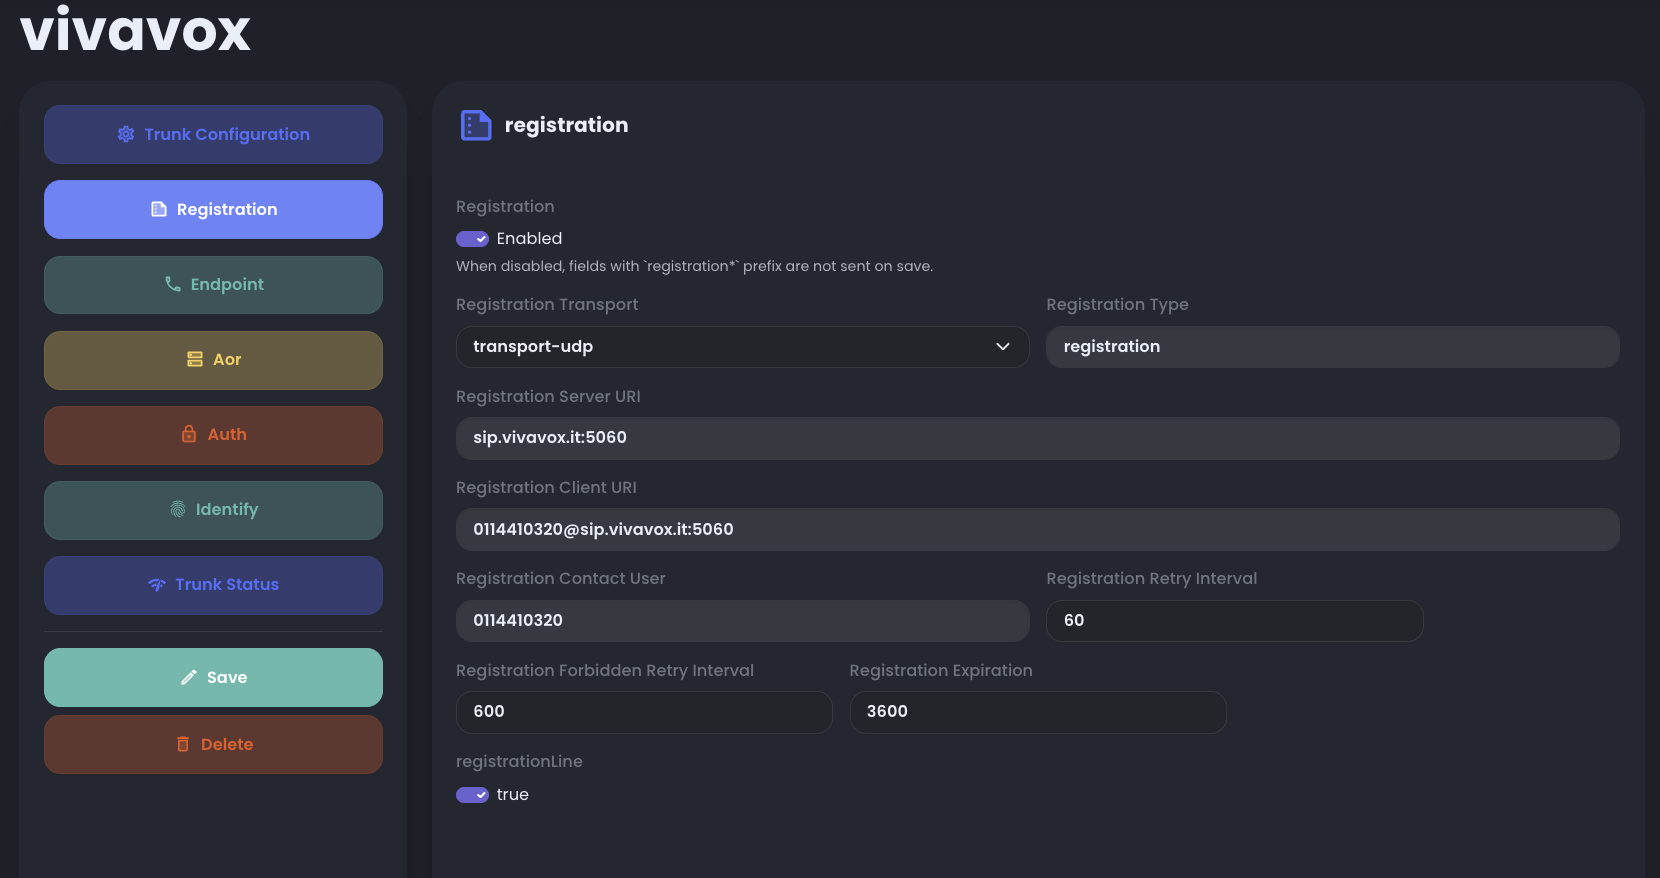Click the Registration Type field
1660x878 pixels.
click(x=1332, y=347)
